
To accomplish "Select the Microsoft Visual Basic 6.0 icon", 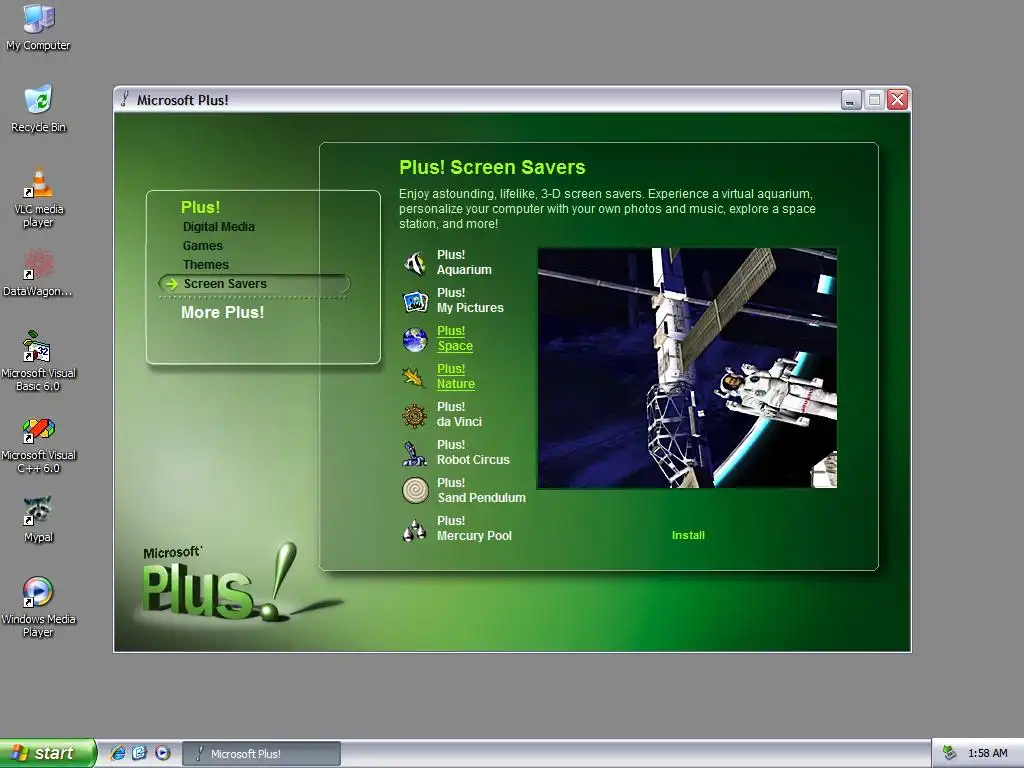I will point(38,360).
